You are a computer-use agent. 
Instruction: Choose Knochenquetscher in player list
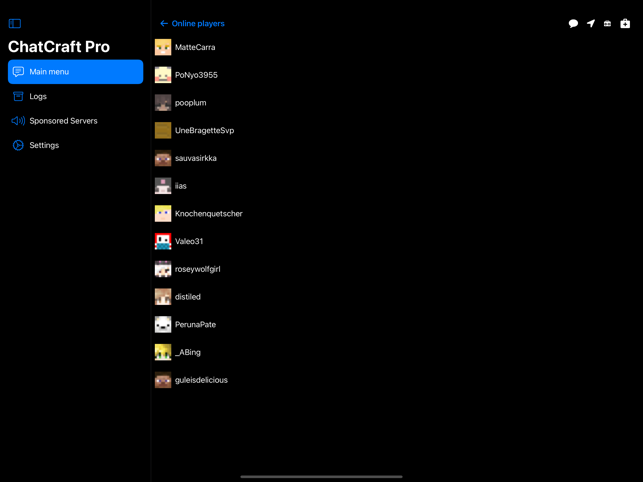click(x=208, y=213)
